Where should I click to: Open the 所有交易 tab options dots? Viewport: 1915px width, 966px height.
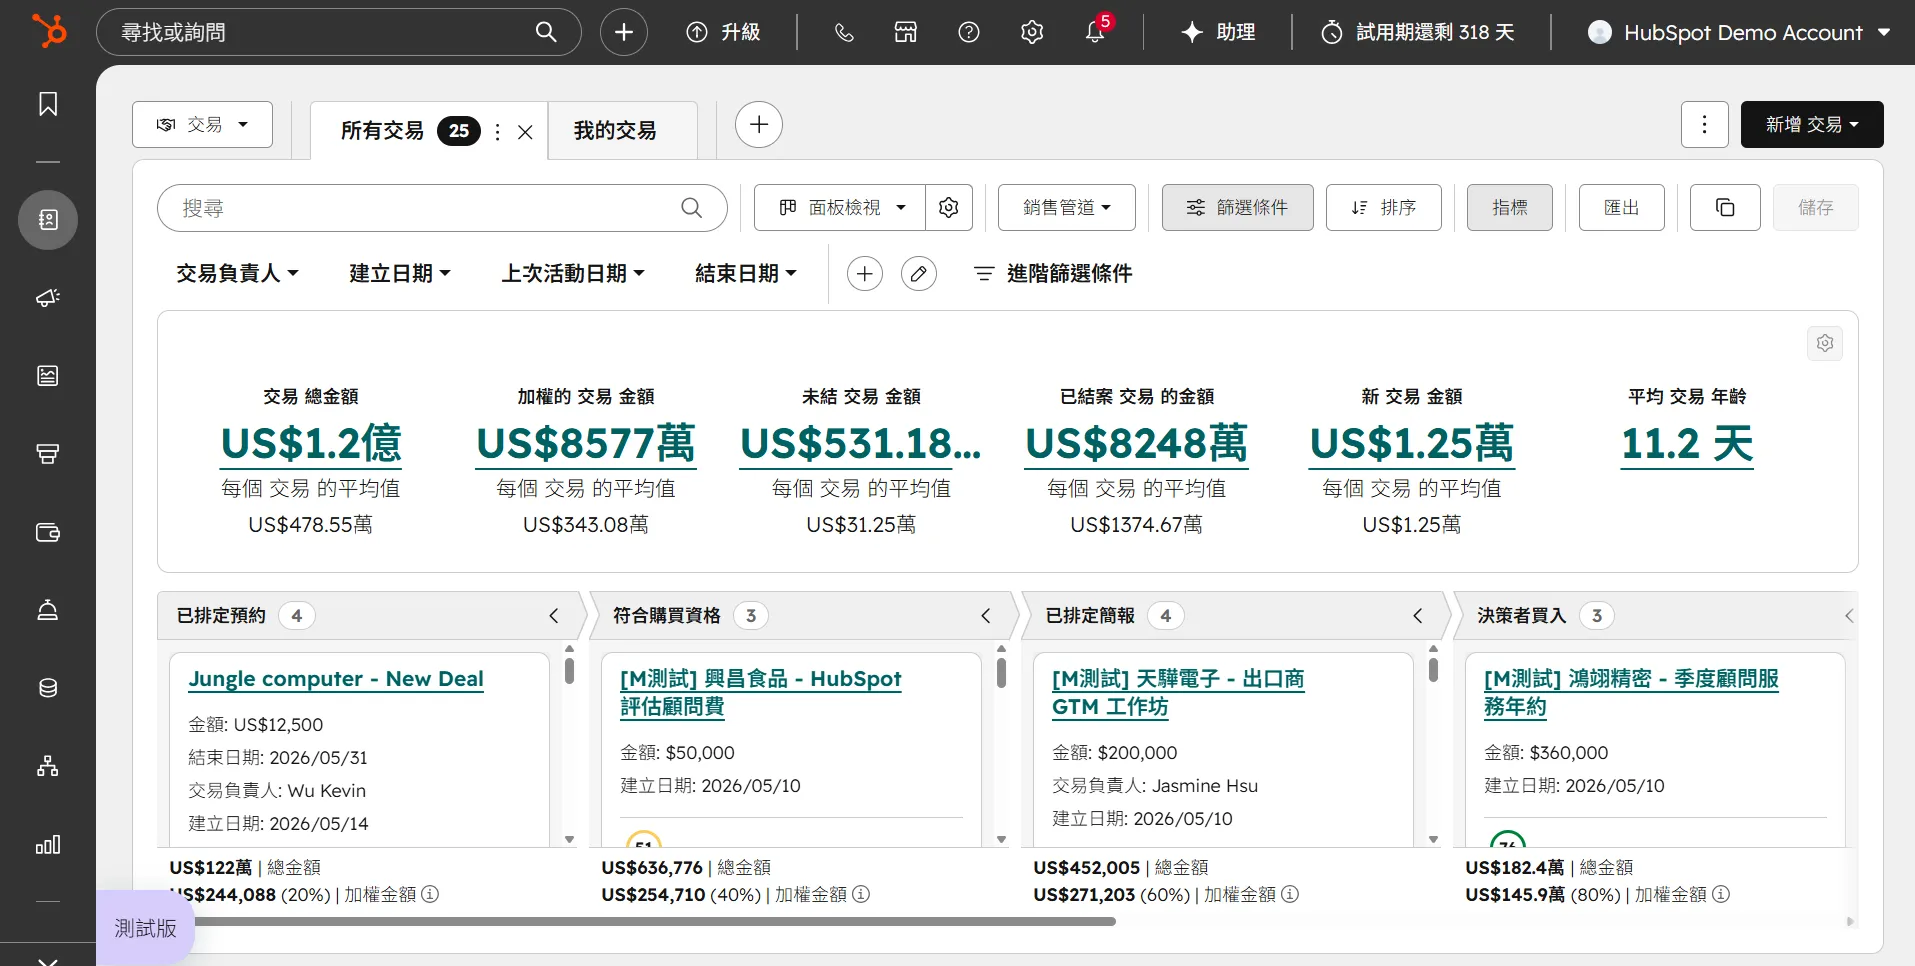click(x=498, y=132)
